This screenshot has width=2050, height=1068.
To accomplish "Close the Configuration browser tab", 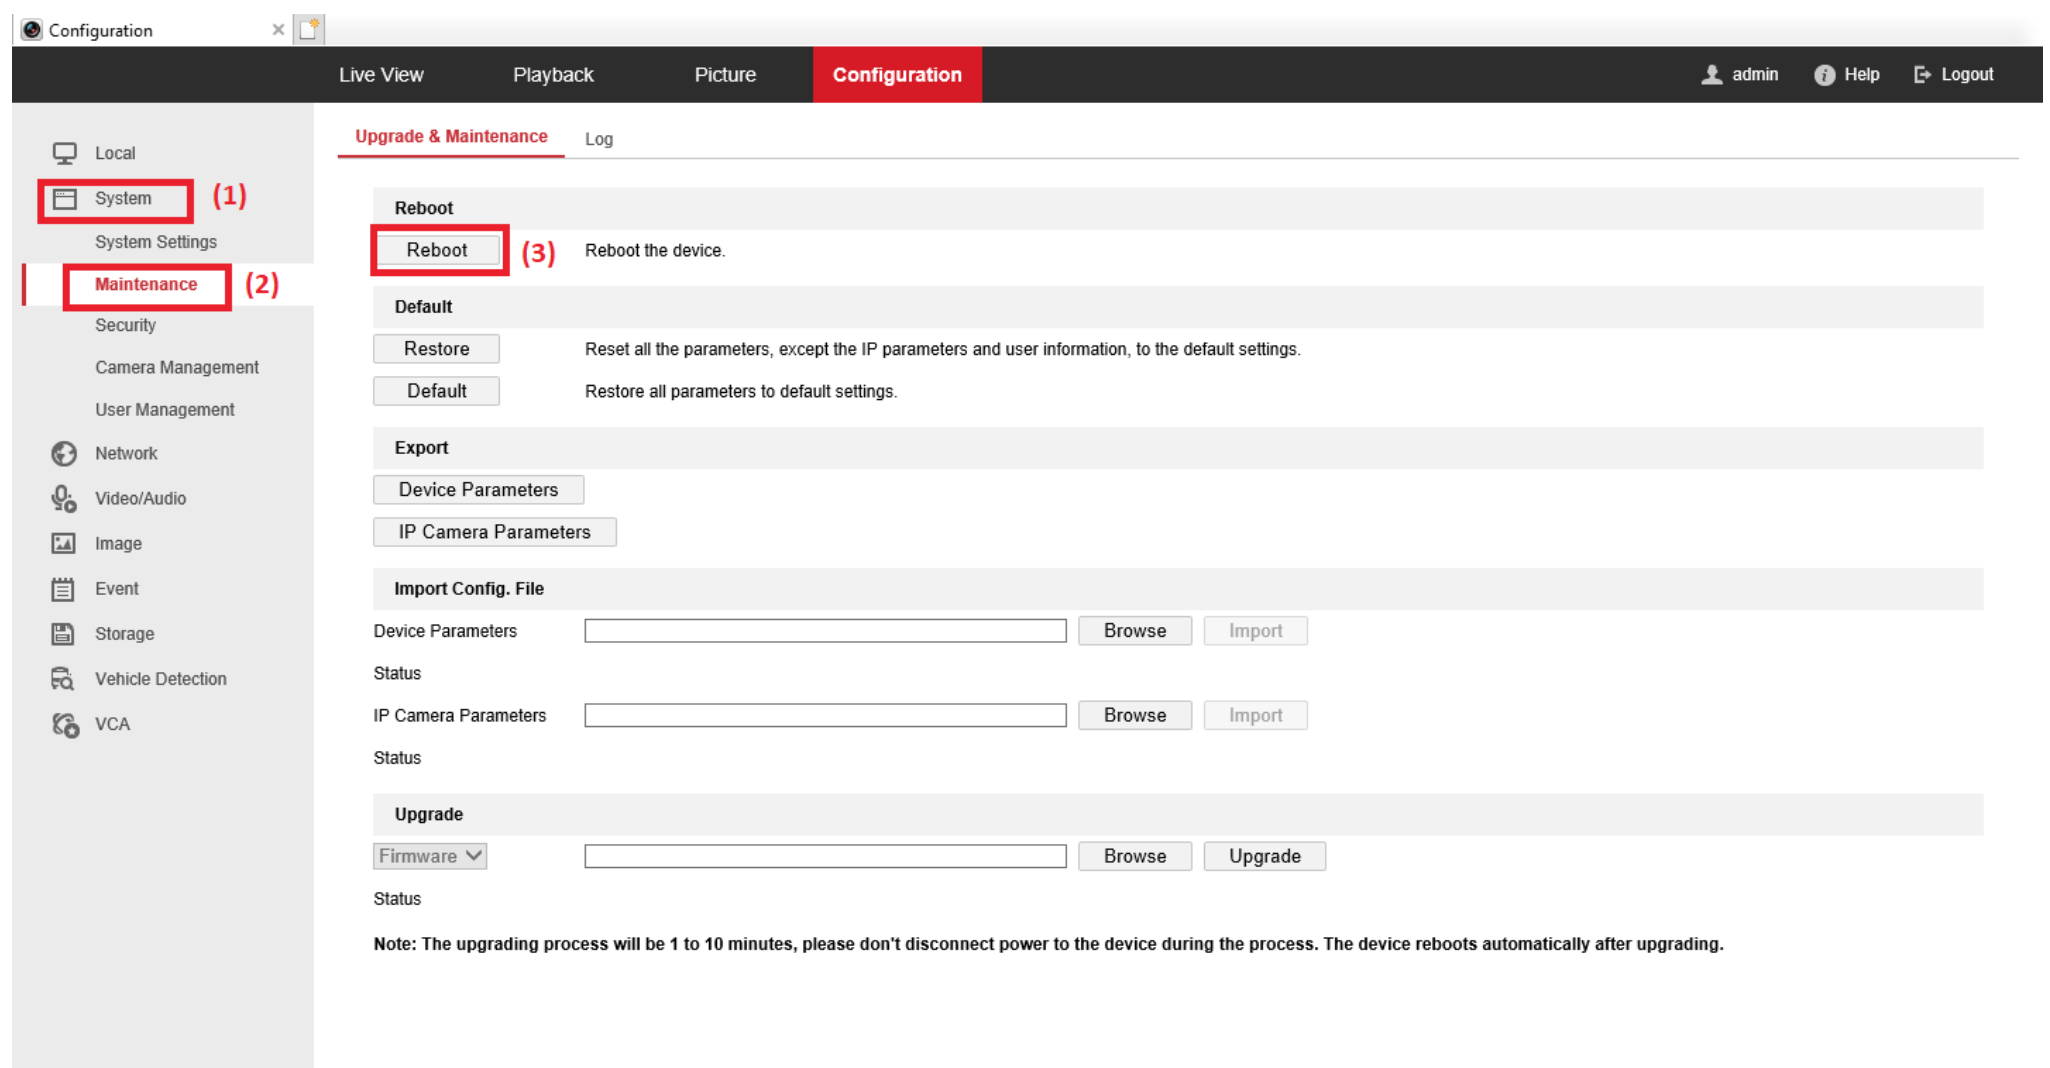I will click(278, 30).
